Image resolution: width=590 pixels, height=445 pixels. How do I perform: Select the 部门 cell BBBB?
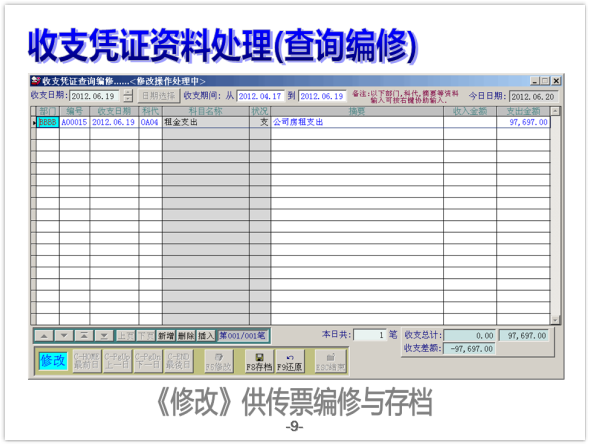[48, 122]
